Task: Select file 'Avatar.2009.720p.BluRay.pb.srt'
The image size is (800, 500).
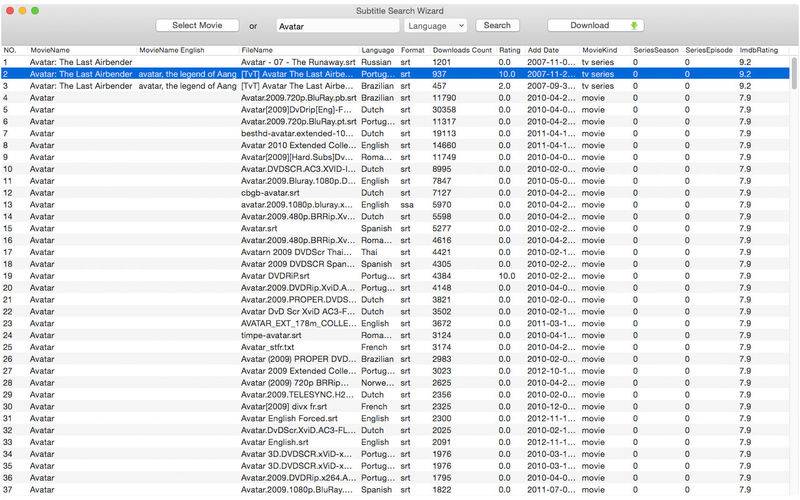Action: tap(298, 98)
